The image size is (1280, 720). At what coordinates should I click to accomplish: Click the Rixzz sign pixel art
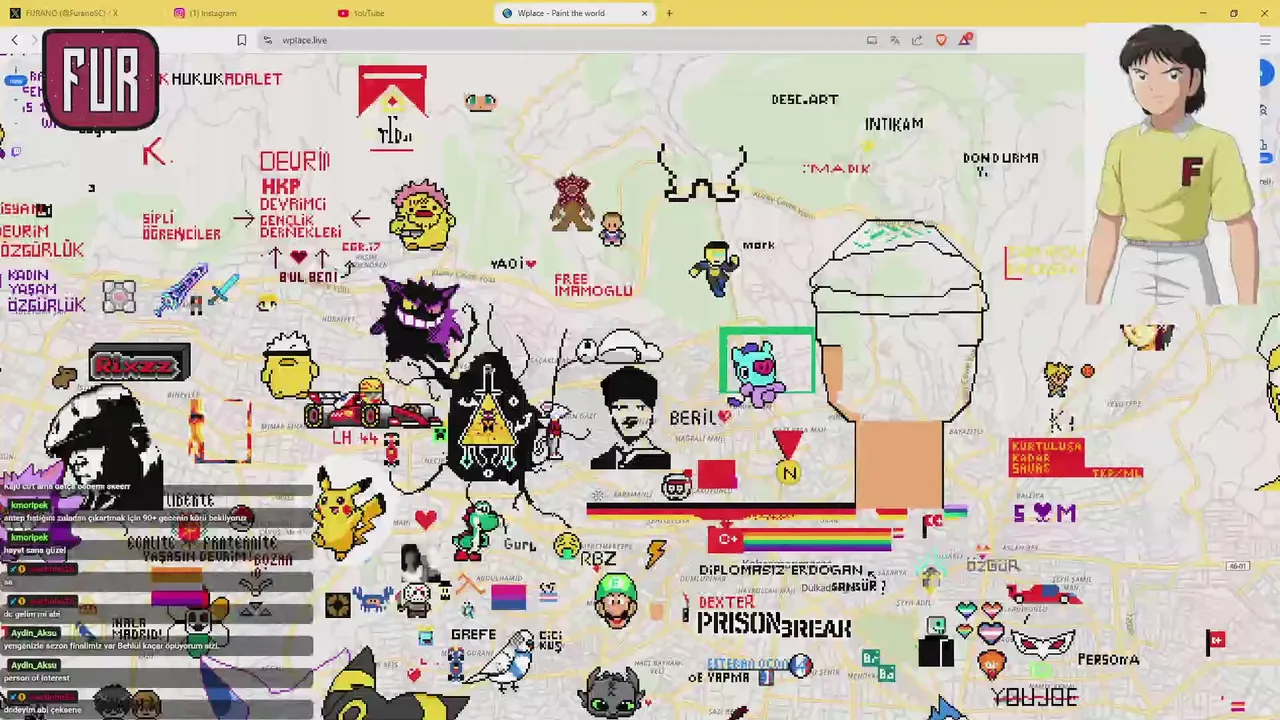point(139,365)
